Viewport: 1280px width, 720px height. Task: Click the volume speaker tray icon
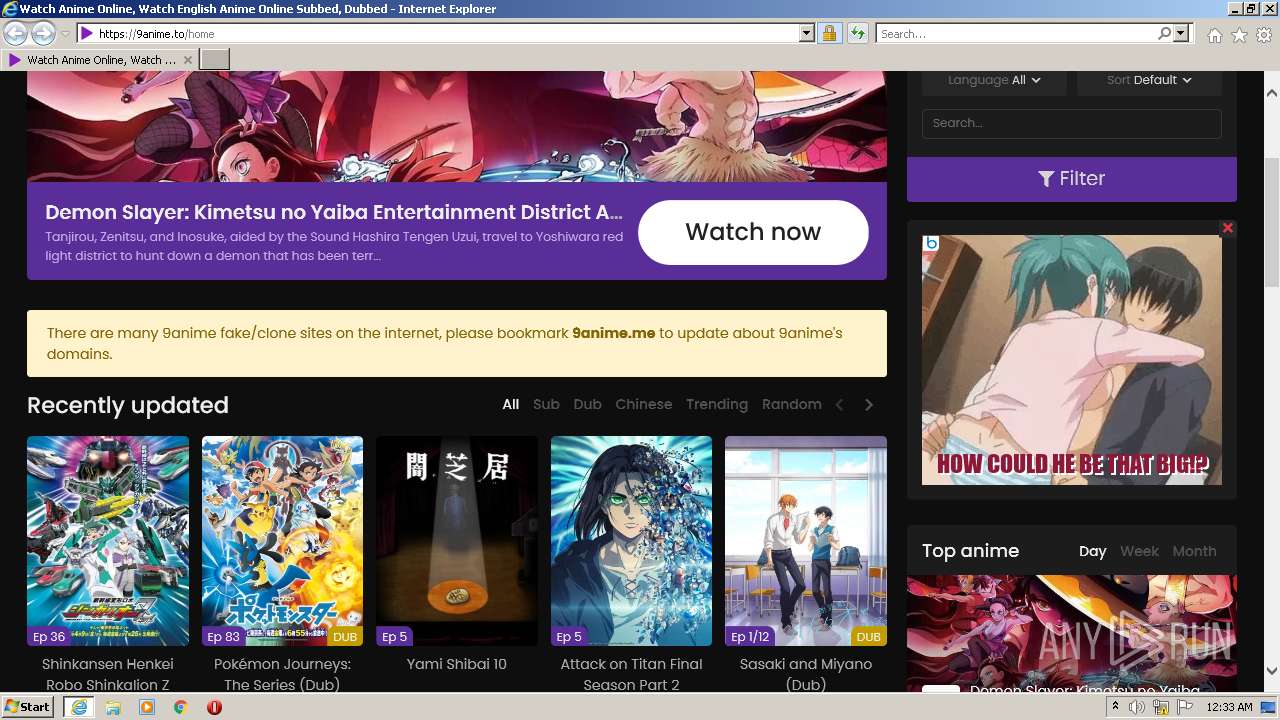pos(1137,707)
